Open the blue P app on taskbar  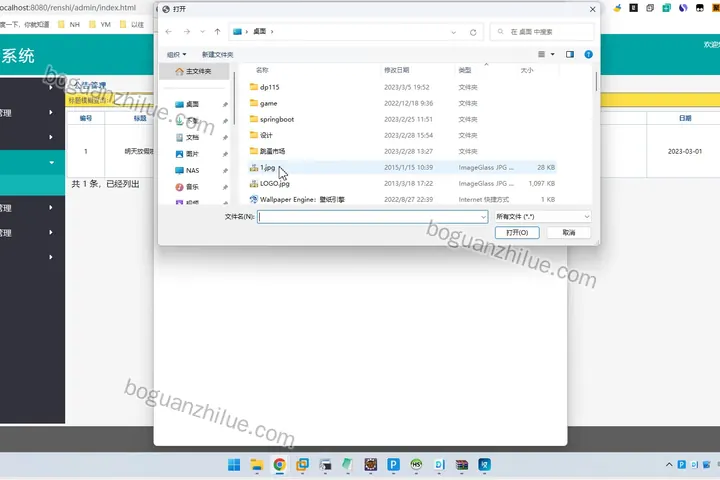394,465
